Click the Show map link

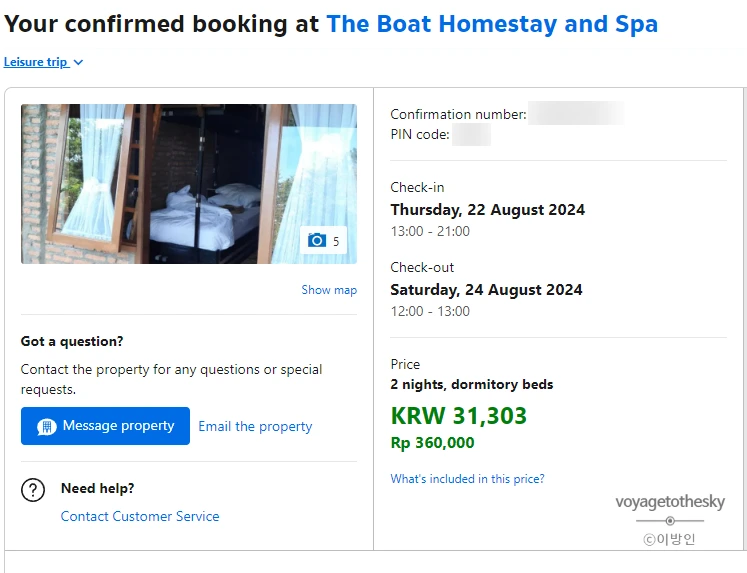[329, 290]
